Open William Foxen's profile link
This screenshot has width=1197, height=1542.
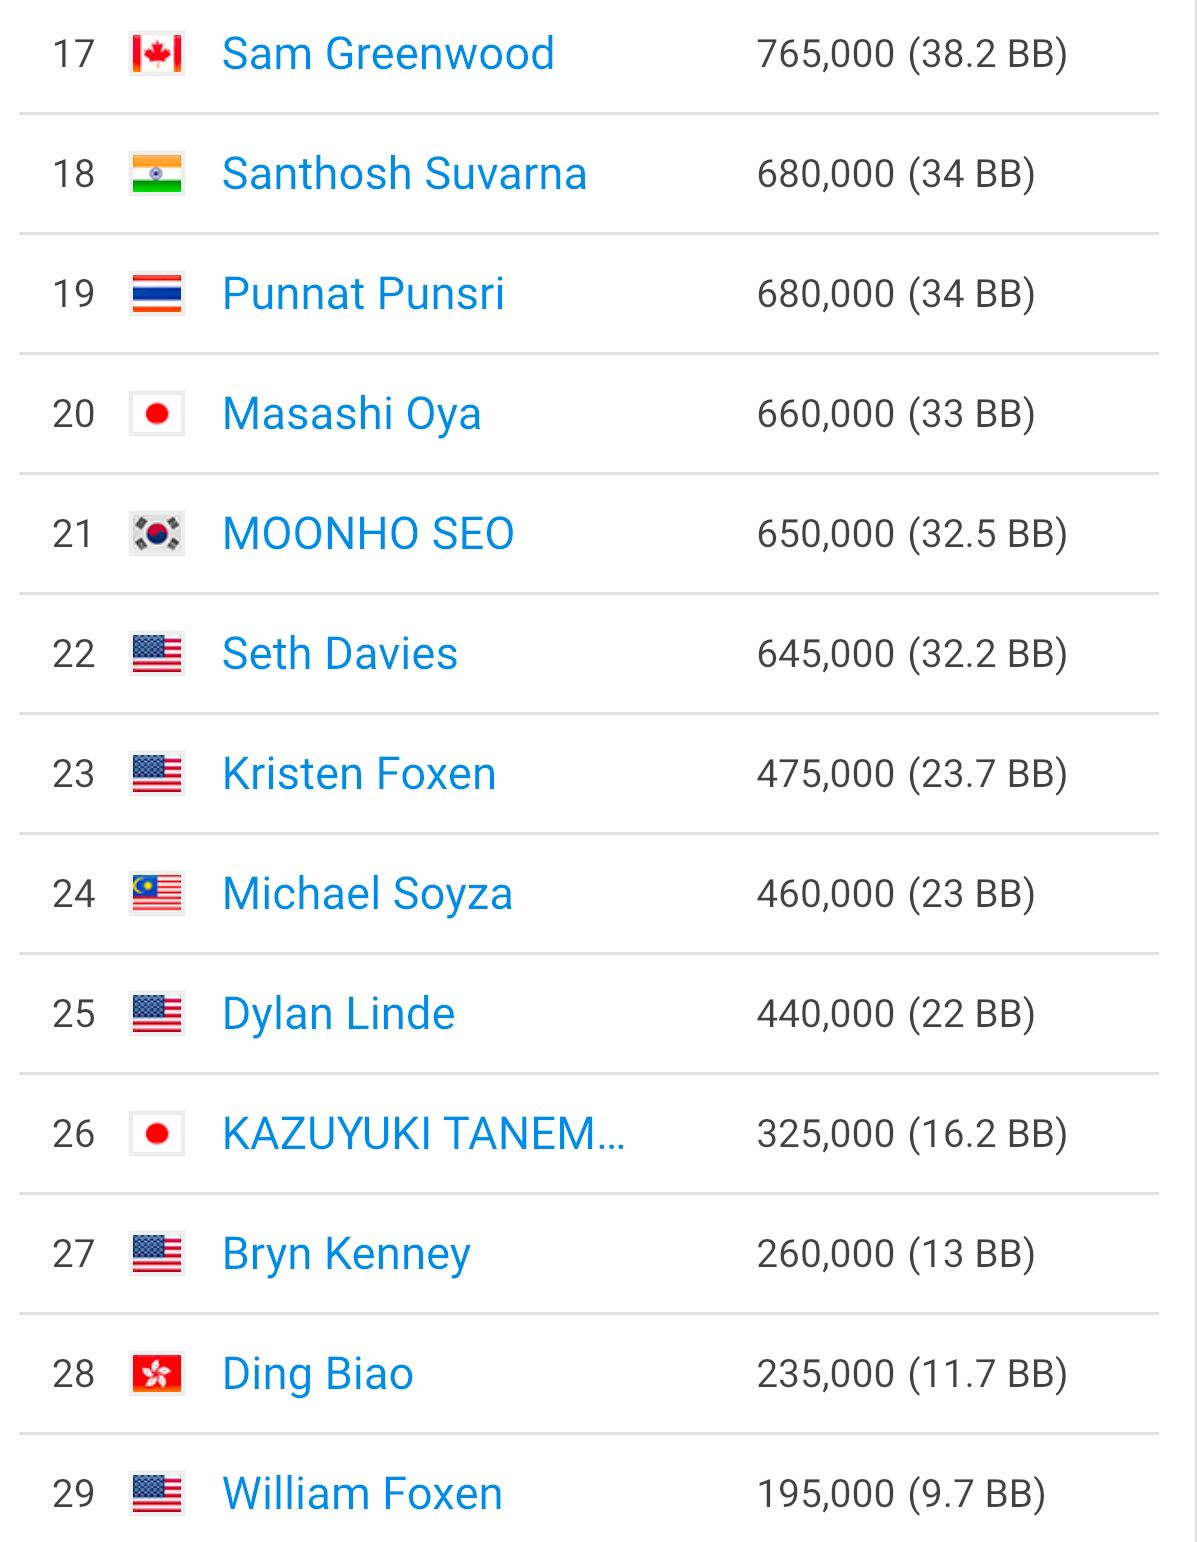tap(362, 1494)
